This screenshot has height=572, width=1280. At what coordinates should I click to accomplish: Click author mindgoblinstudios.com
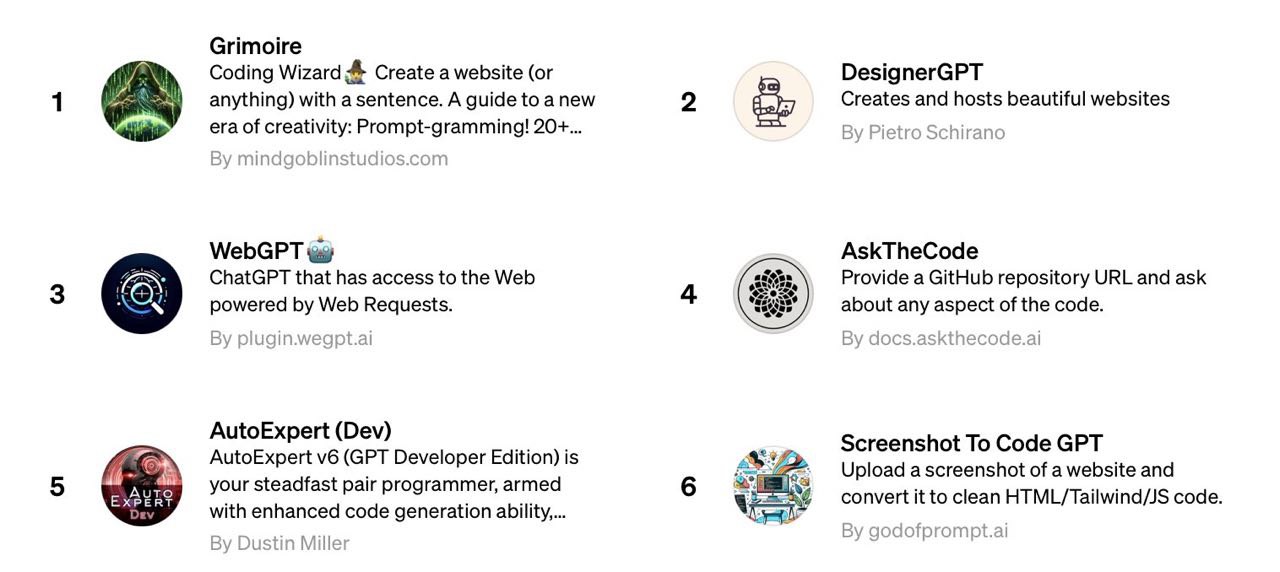pos(329,158)
